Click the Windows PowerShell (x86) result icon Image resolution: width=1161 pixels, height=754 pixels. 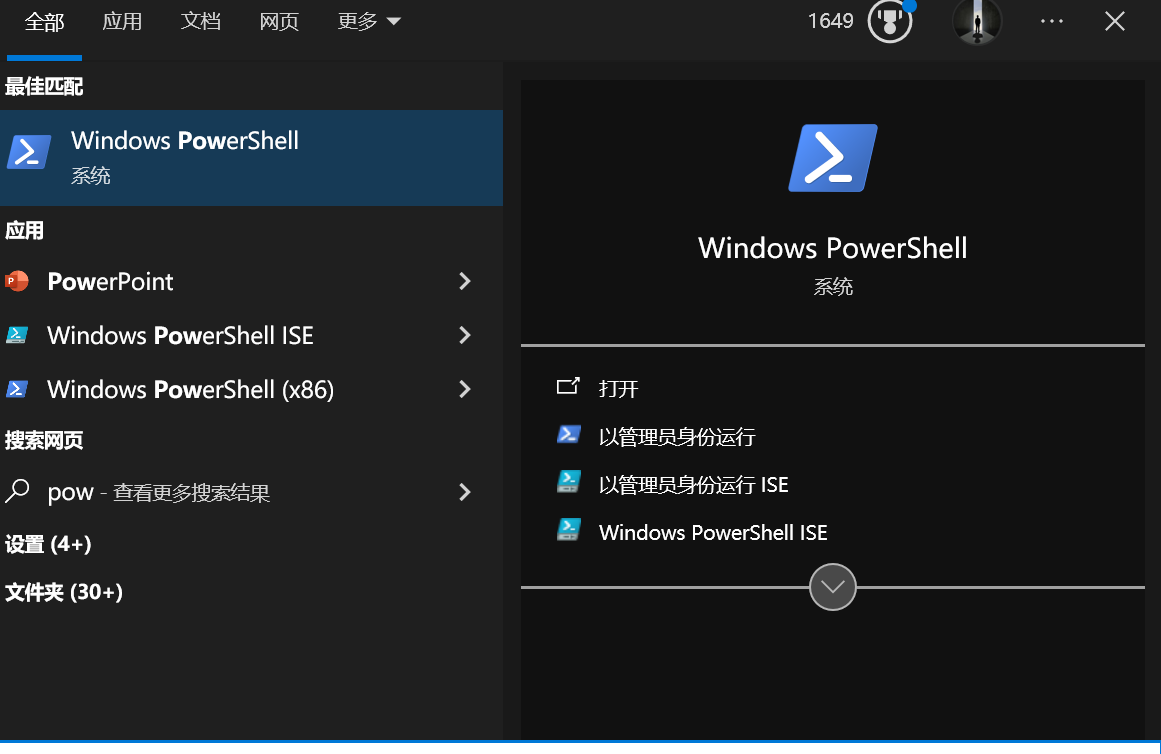17,390
